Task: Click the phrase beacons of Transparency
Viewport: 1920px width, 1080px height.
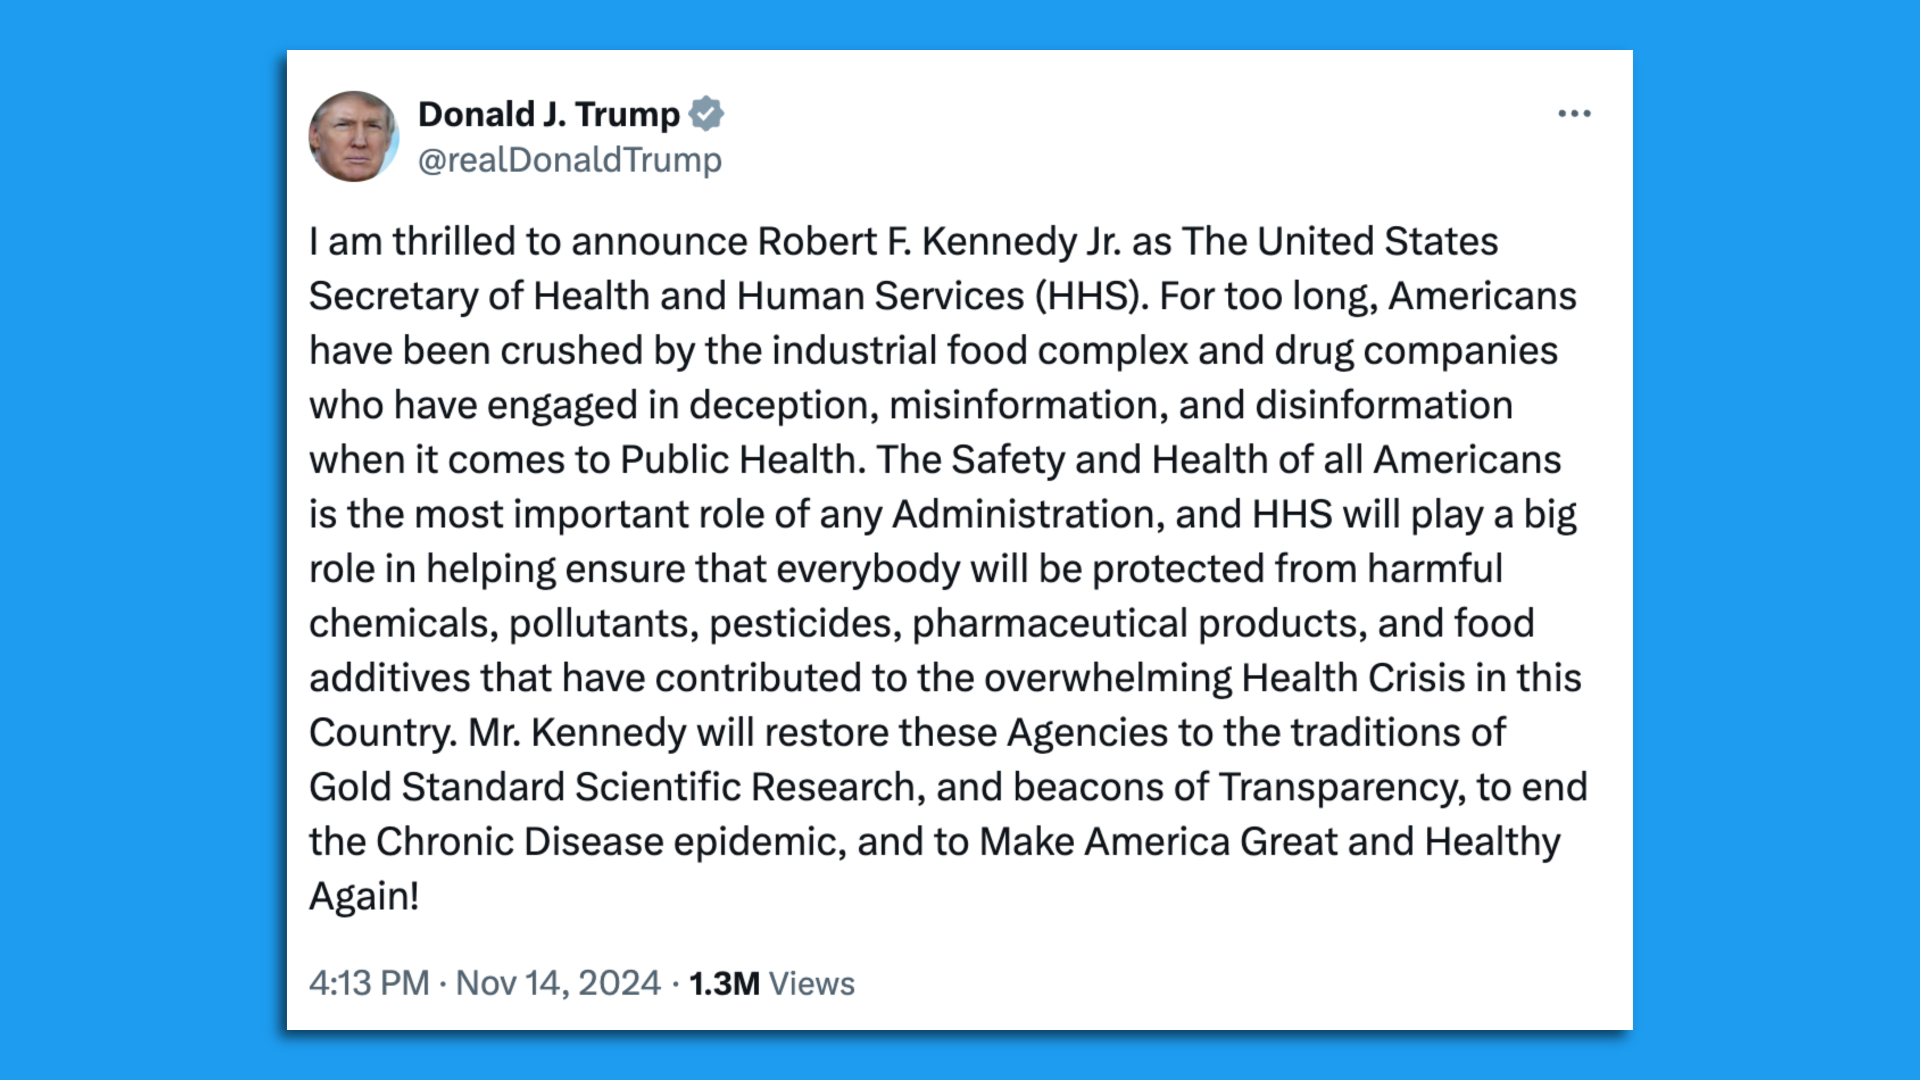Action: (x=1238, y=787)
